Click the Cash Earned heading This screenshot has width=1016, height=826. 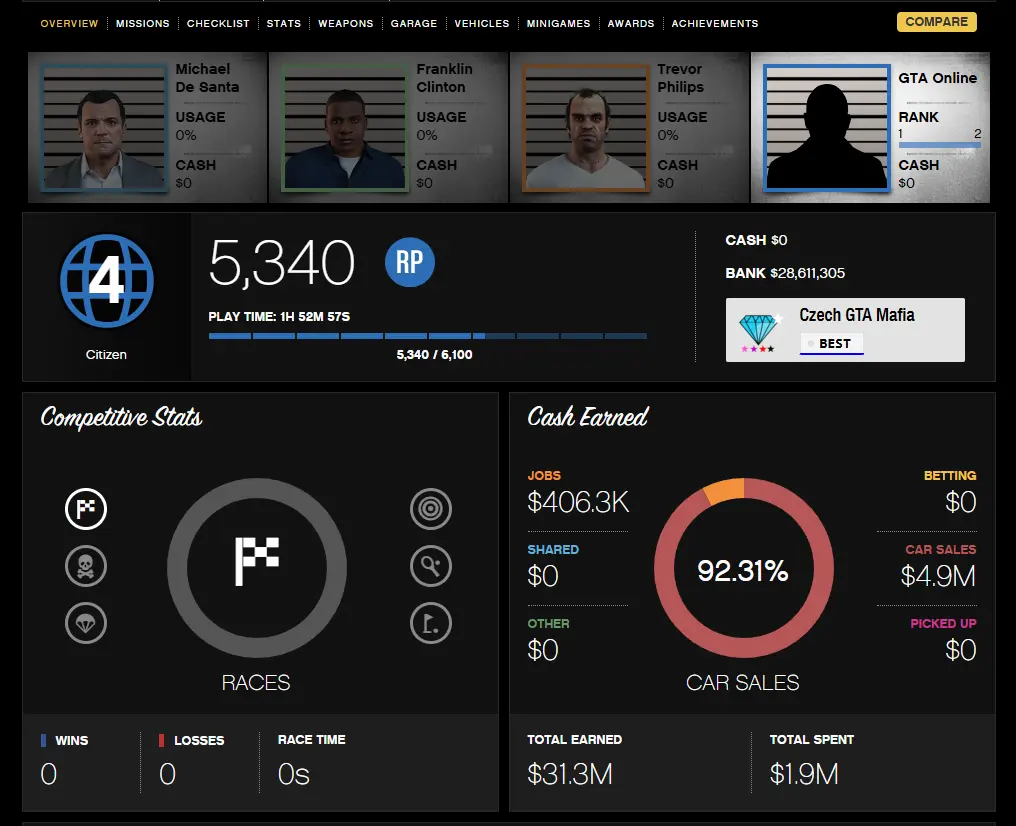point(588,417)
